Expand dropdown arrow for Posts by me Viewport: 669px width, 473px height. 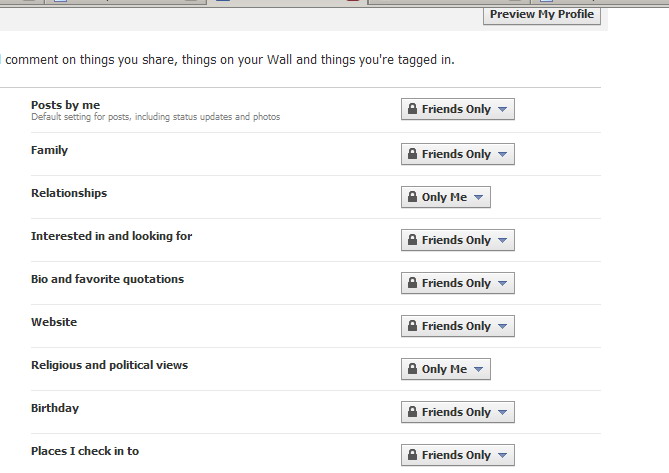503,109
